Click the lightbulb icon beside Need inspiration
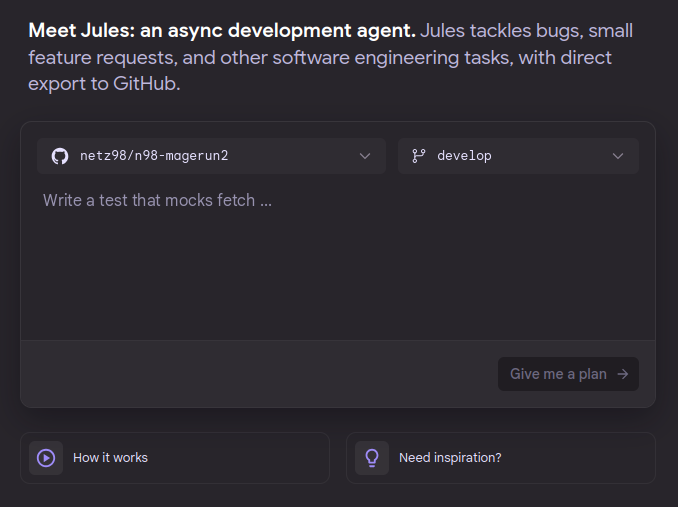Viewport: 678px width, 507px height. coord(372,458)
